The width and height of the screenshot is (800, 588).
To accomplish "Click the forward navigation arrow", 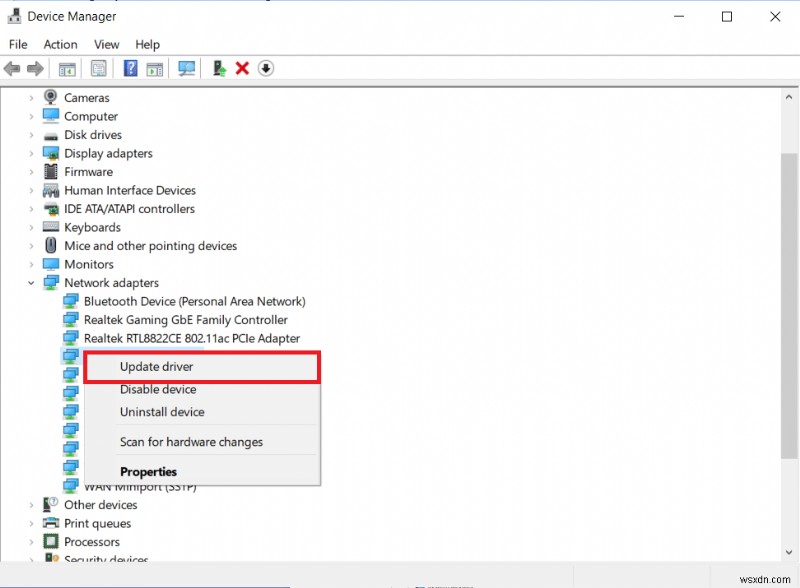I will pyautogui.click(x=37, y=68).
